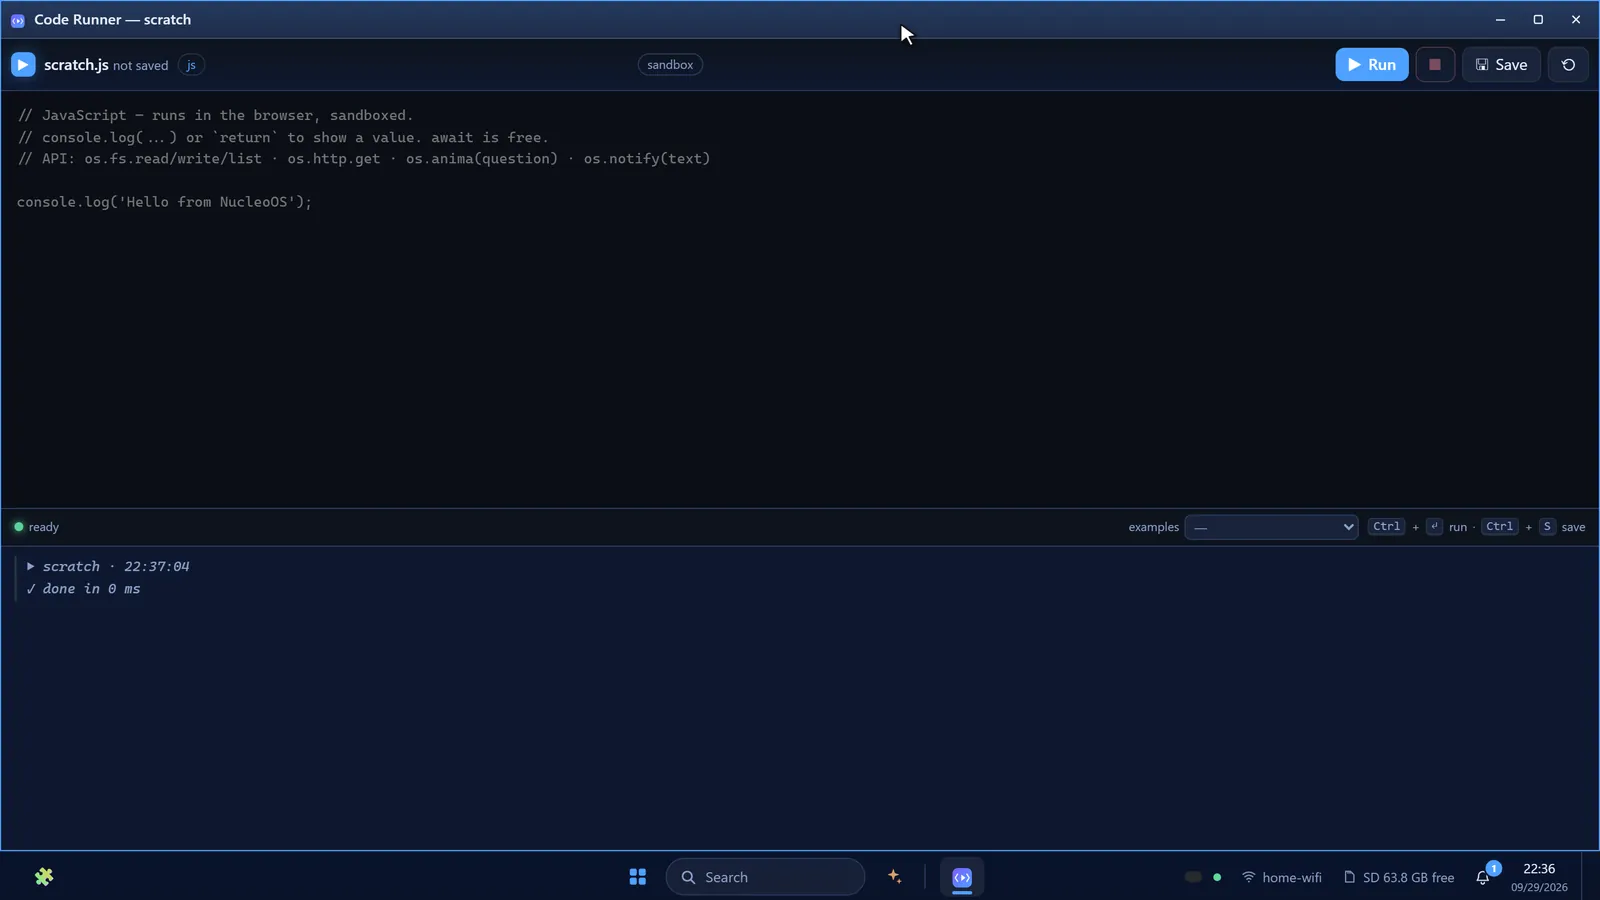Close the Code Runner window

point(1576,20)
